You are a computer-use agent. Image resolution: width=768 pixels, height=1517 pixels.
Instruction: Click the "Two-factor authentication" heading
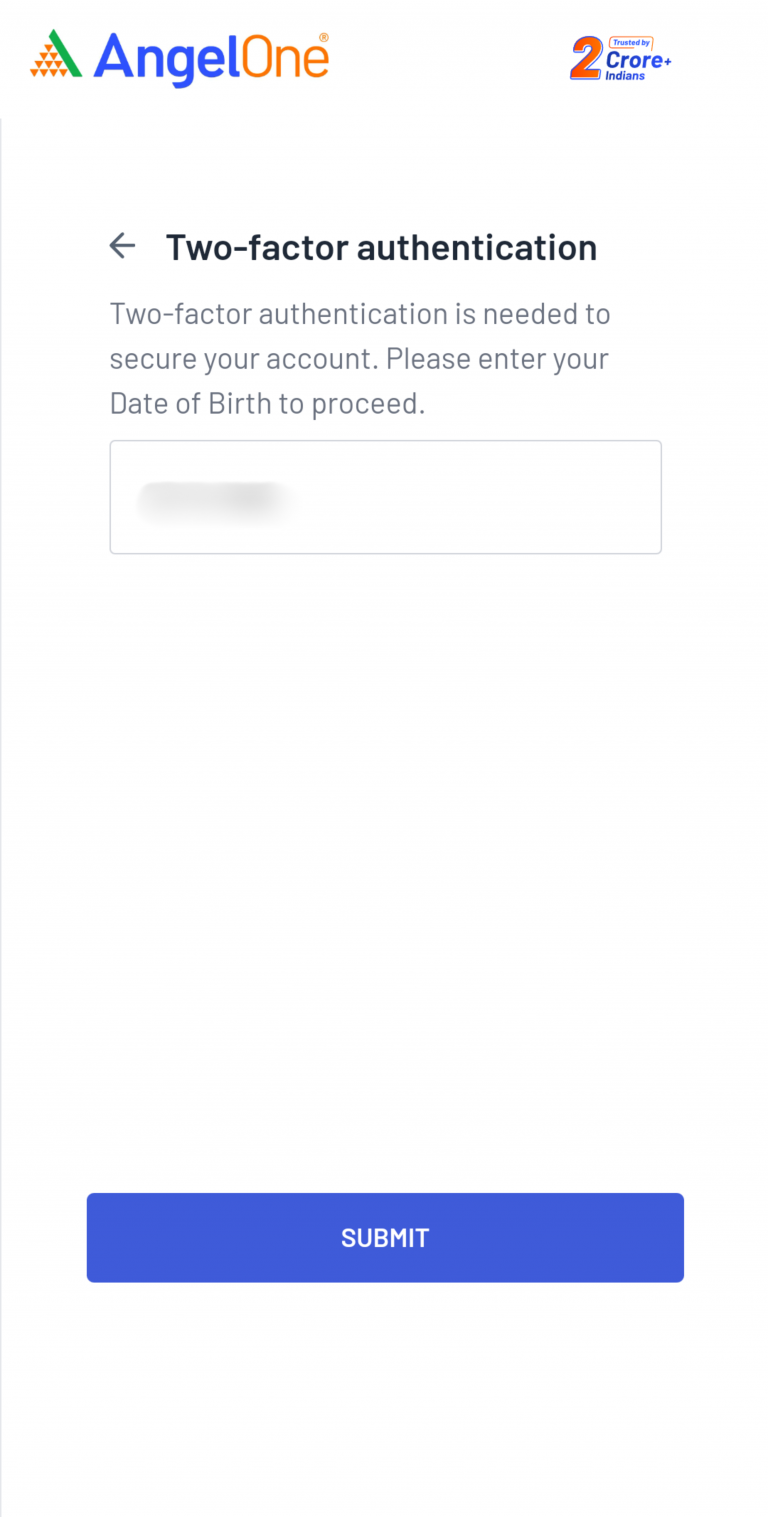381,247
